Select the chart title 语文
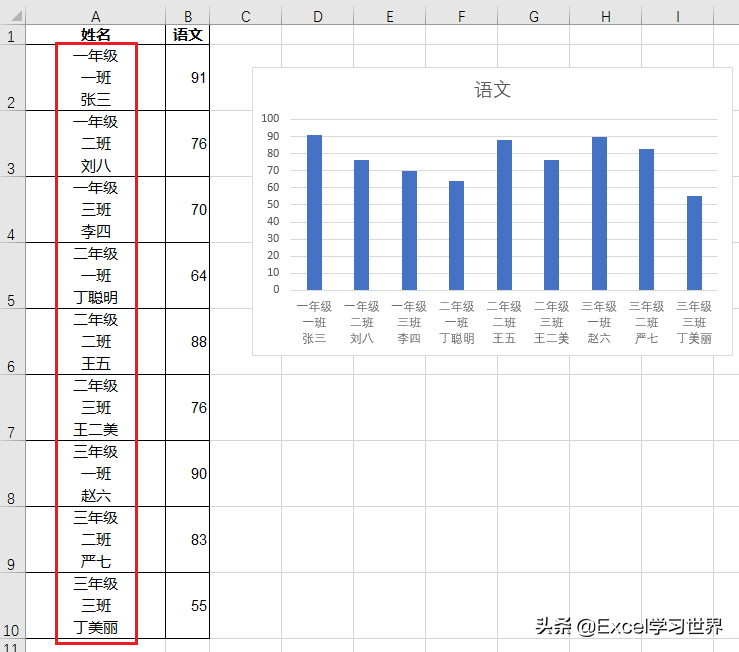This screenshot has height=652, width=739. (493, 90)
